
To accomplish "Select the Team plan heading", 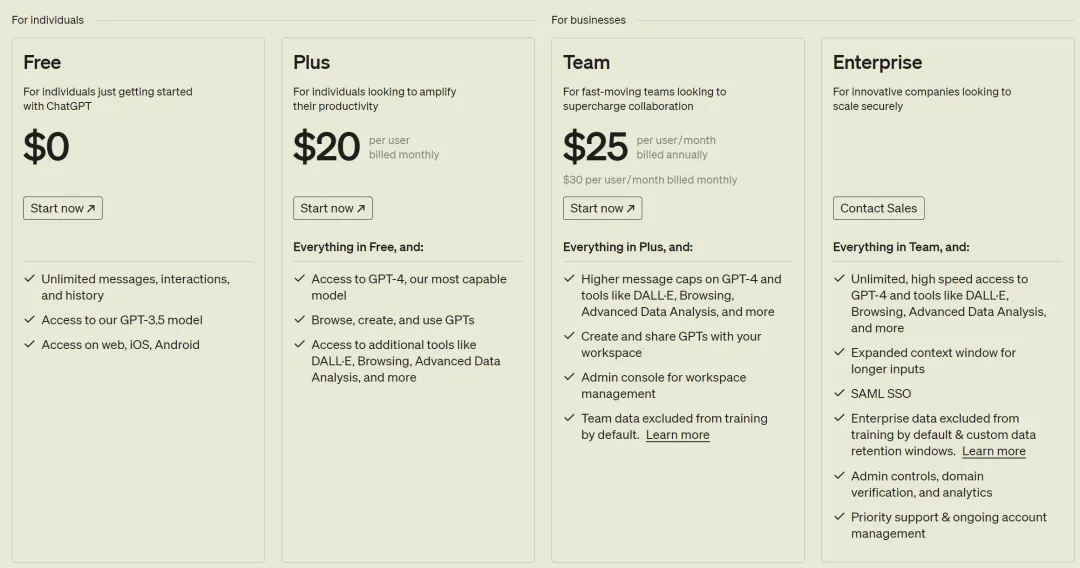I will pyautogui.click(x=586, y=63).
